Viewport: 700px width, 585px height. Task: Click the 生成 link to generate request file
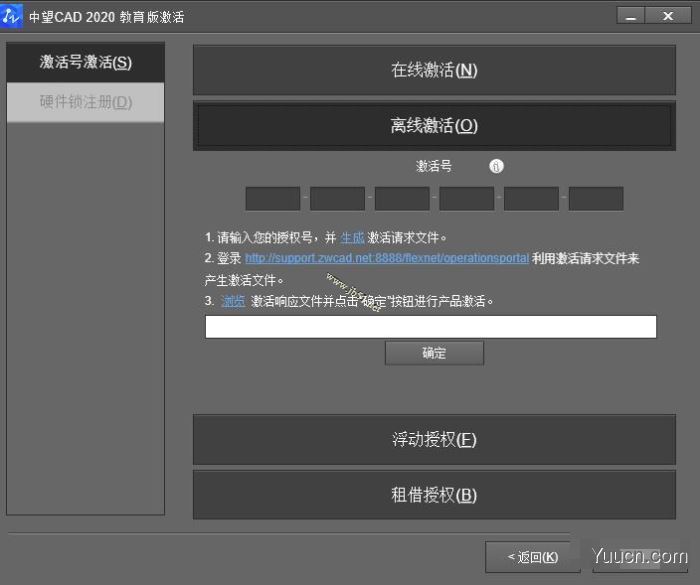(x=352, y=237)
